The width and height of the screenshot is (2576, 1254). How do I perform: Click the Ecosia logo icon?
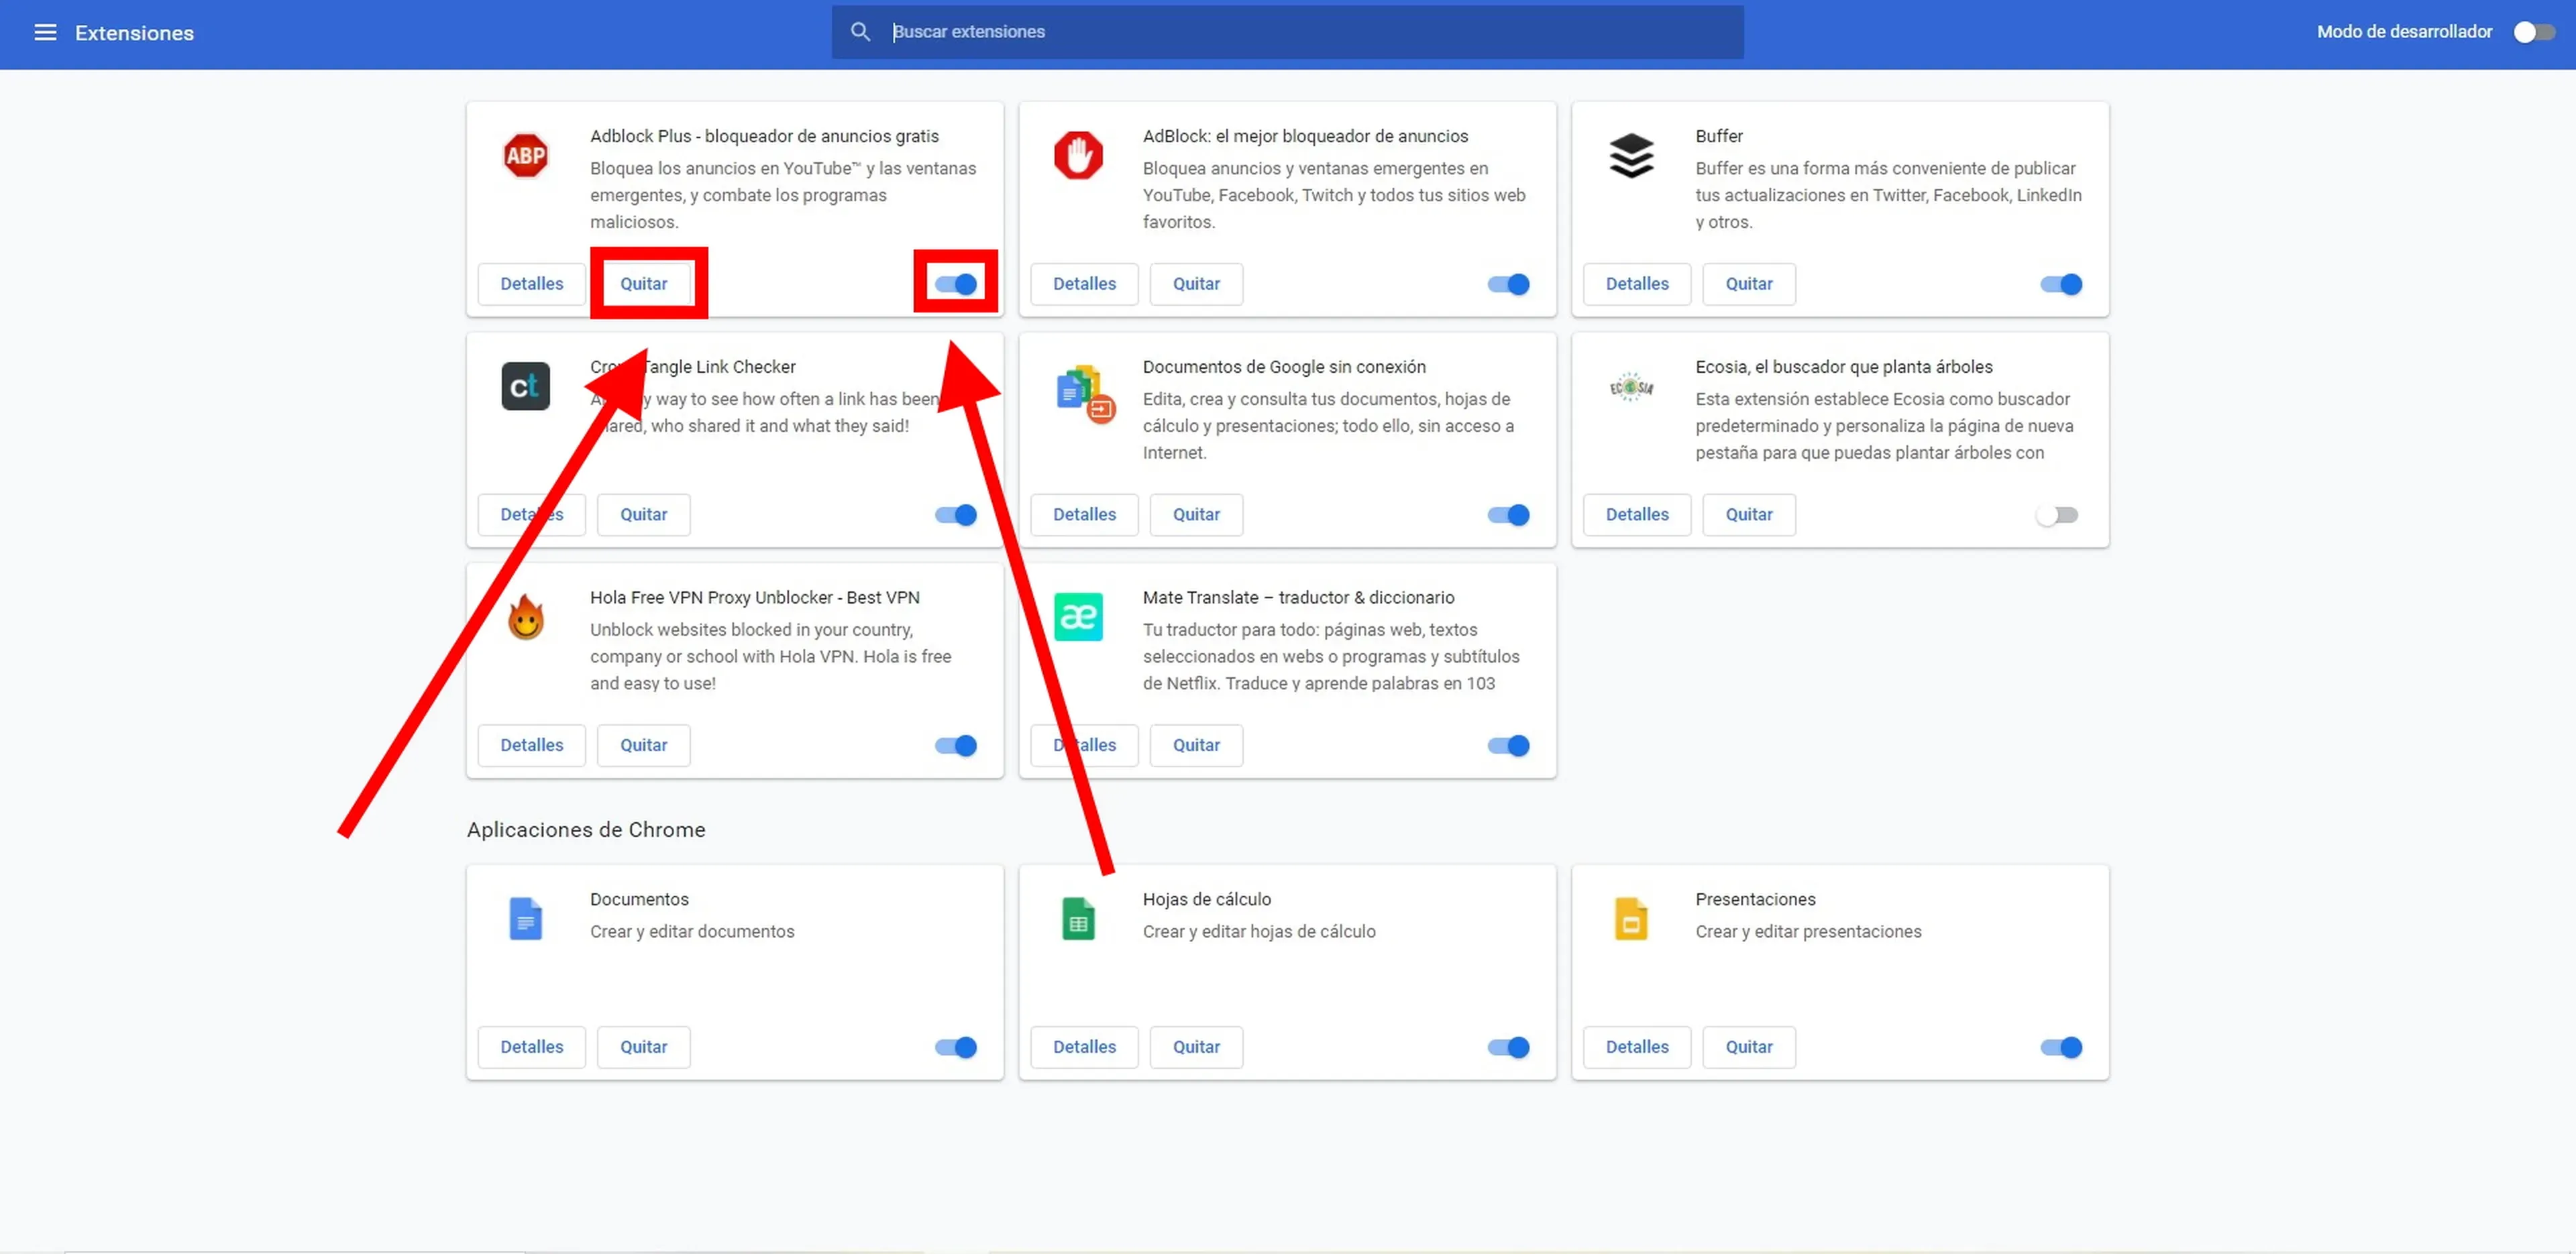(1631, 386)
